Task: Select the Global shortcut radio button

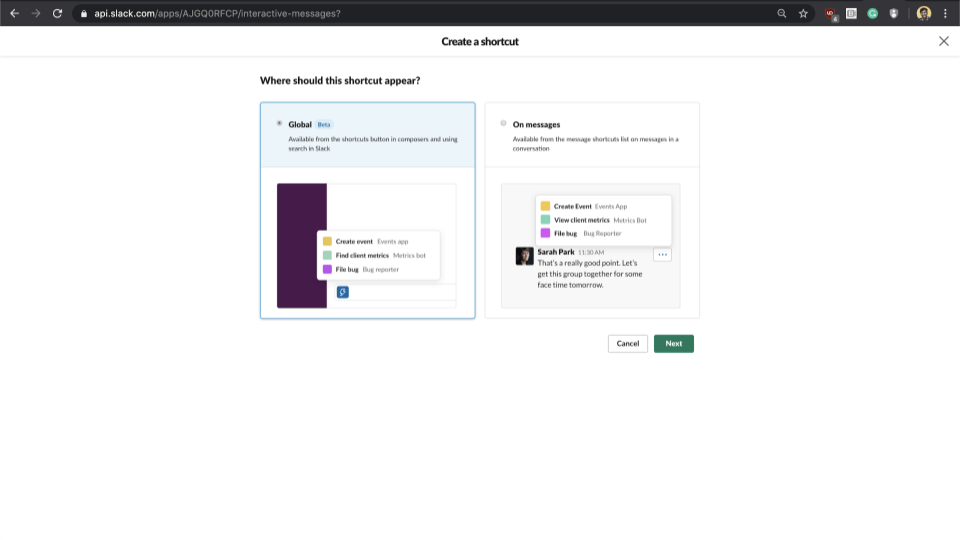Action: click(279, 123)
